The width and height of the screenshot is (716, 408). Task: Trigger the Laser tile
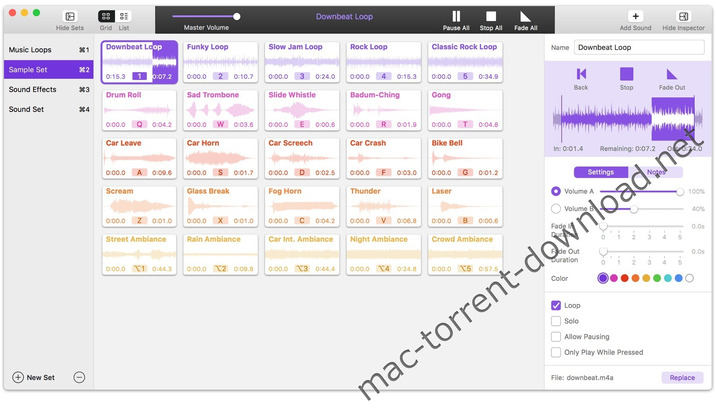point(465,207)
